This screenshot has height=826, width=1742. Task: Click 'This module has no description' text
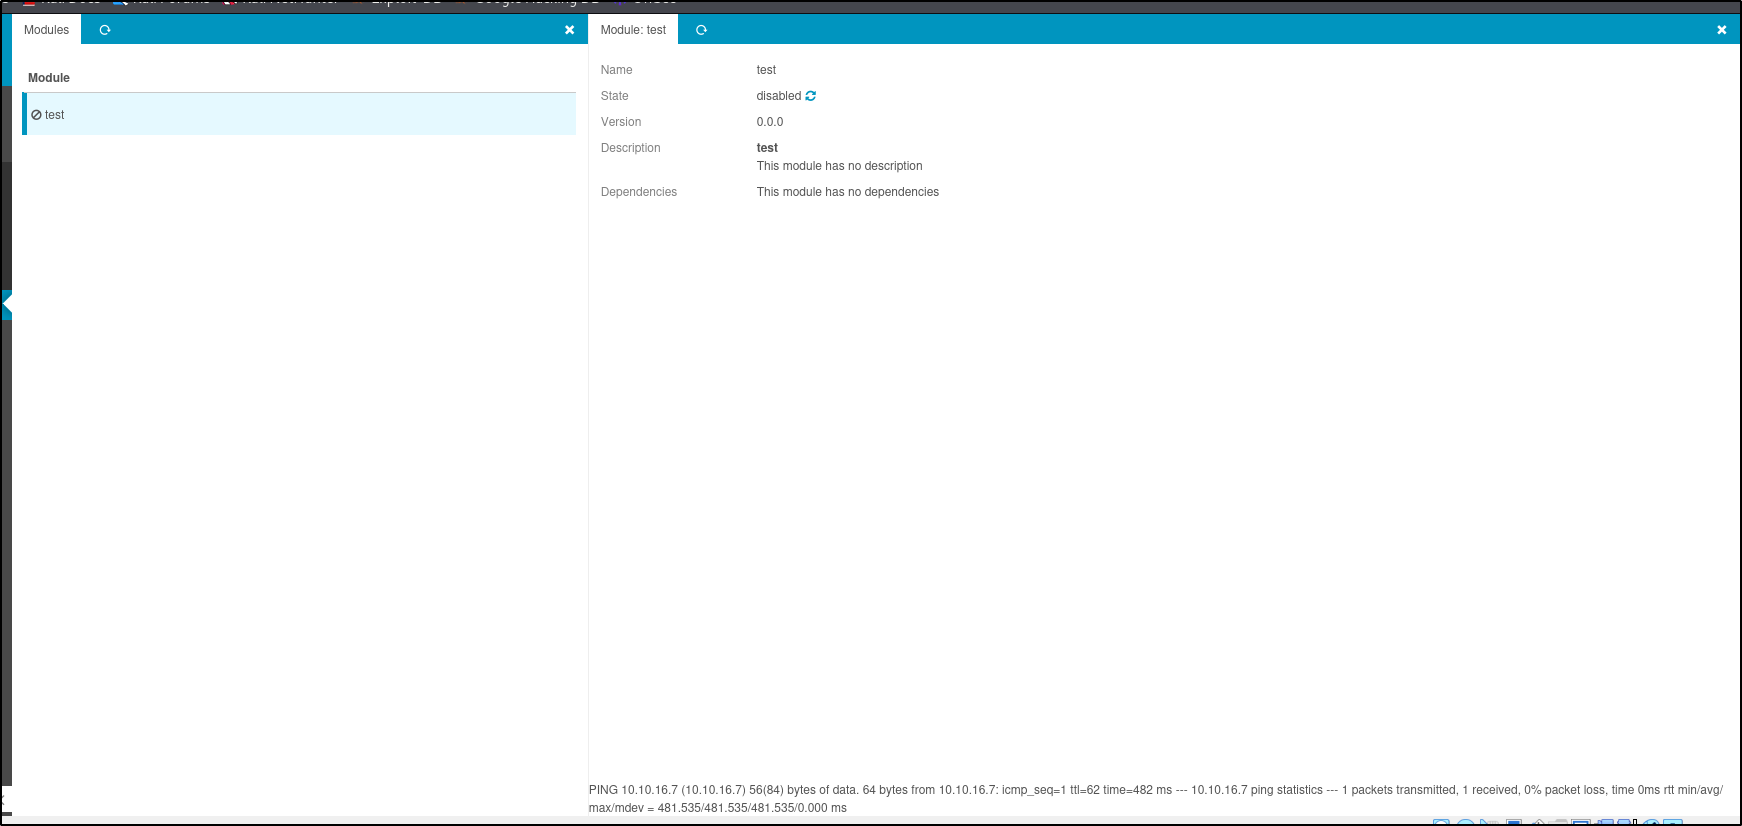tap(839, 166)
